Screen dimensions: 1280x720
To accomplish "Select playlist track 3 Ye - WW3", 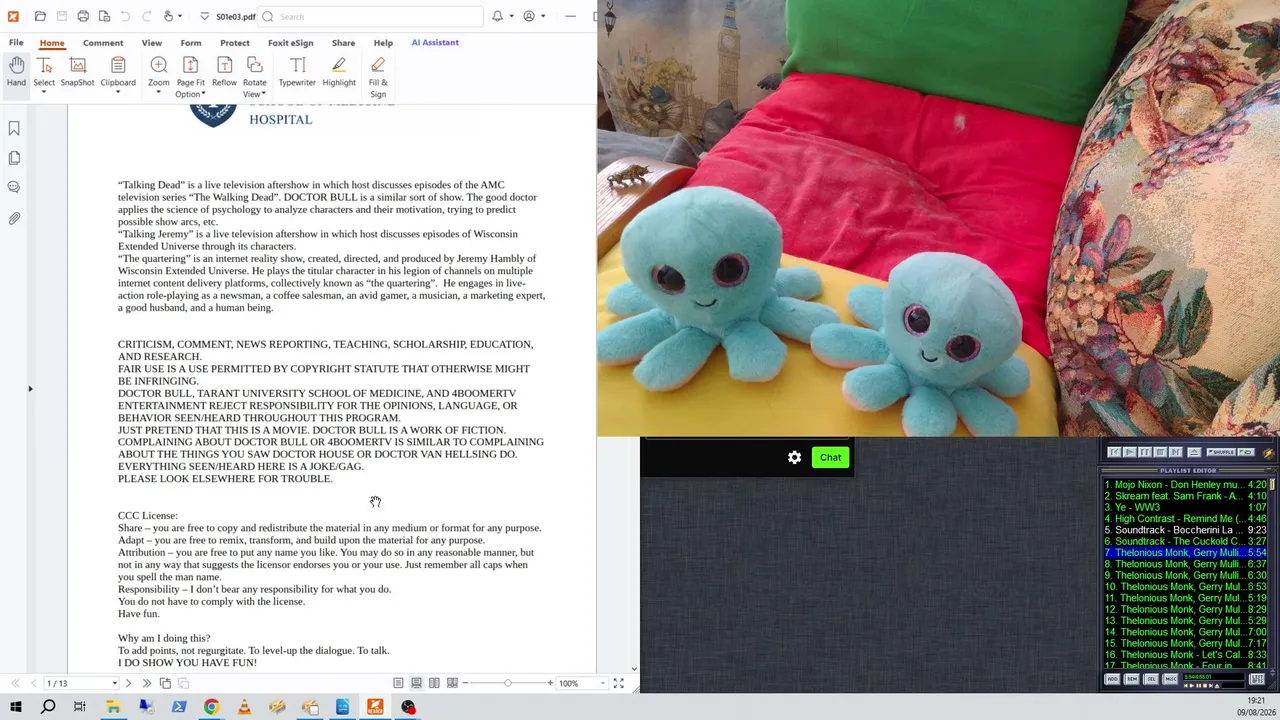I will [x=1185, y=507].
